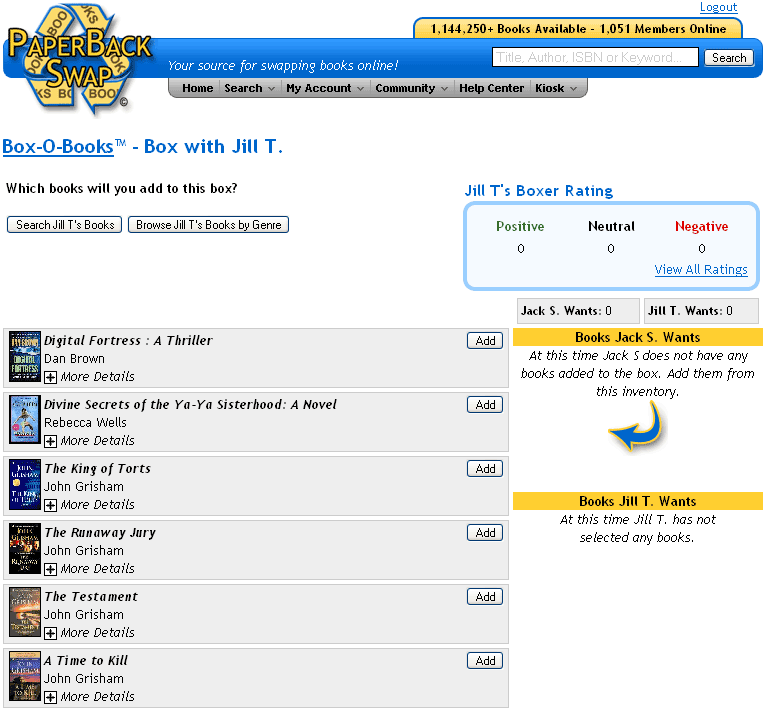Click the Jack S. Wants: 0 counter
Image resolution: width=767 pixels, height=715 pixels.
578,311
